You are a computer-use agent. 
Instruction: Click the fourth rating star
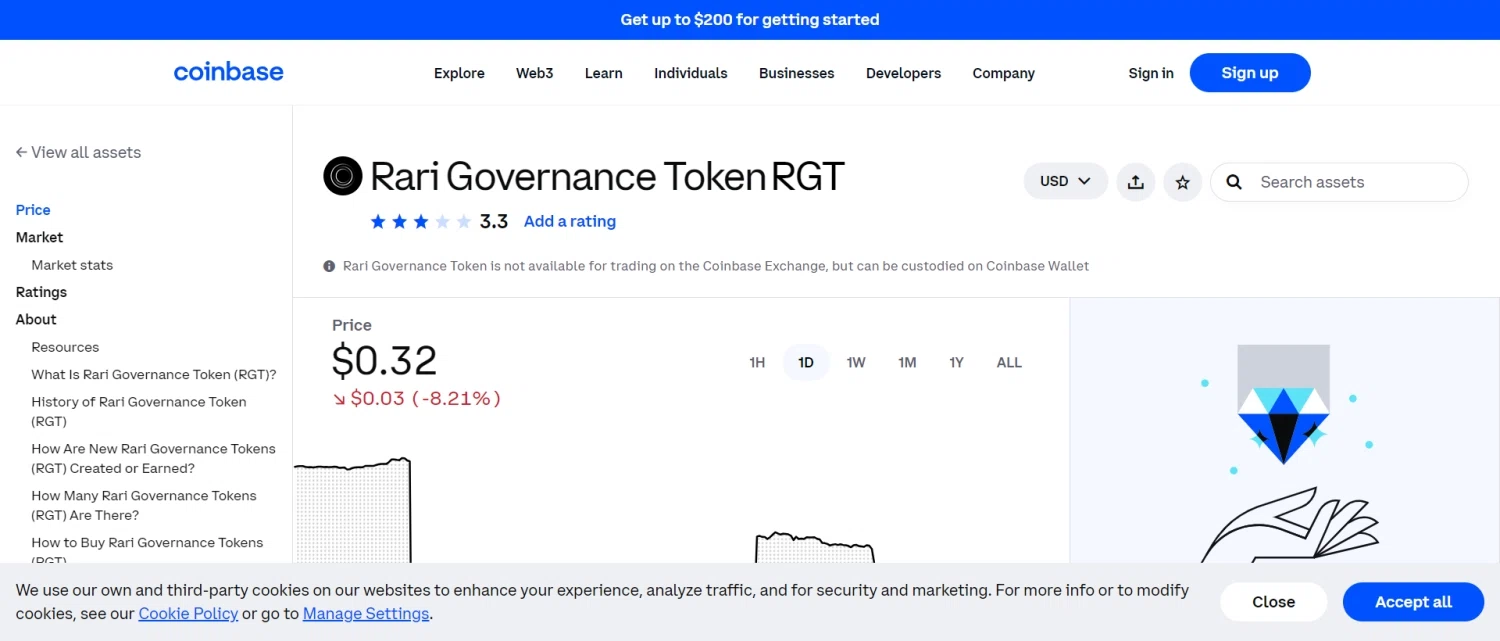click(x=442, y=222)
